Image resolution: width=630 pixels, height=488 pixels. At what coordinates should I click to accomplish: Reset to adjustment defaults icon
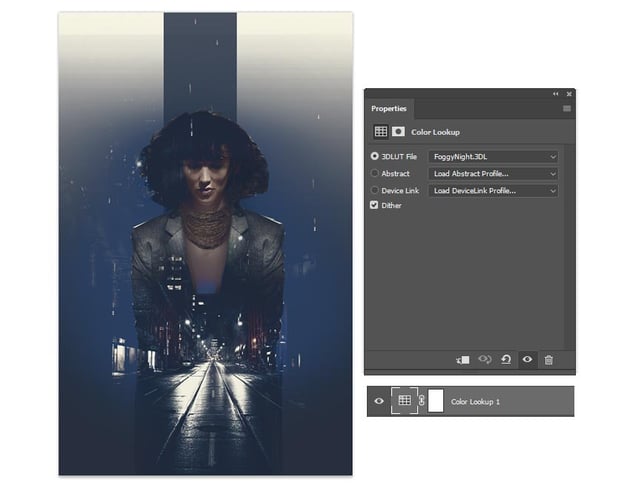coord(506,359)
